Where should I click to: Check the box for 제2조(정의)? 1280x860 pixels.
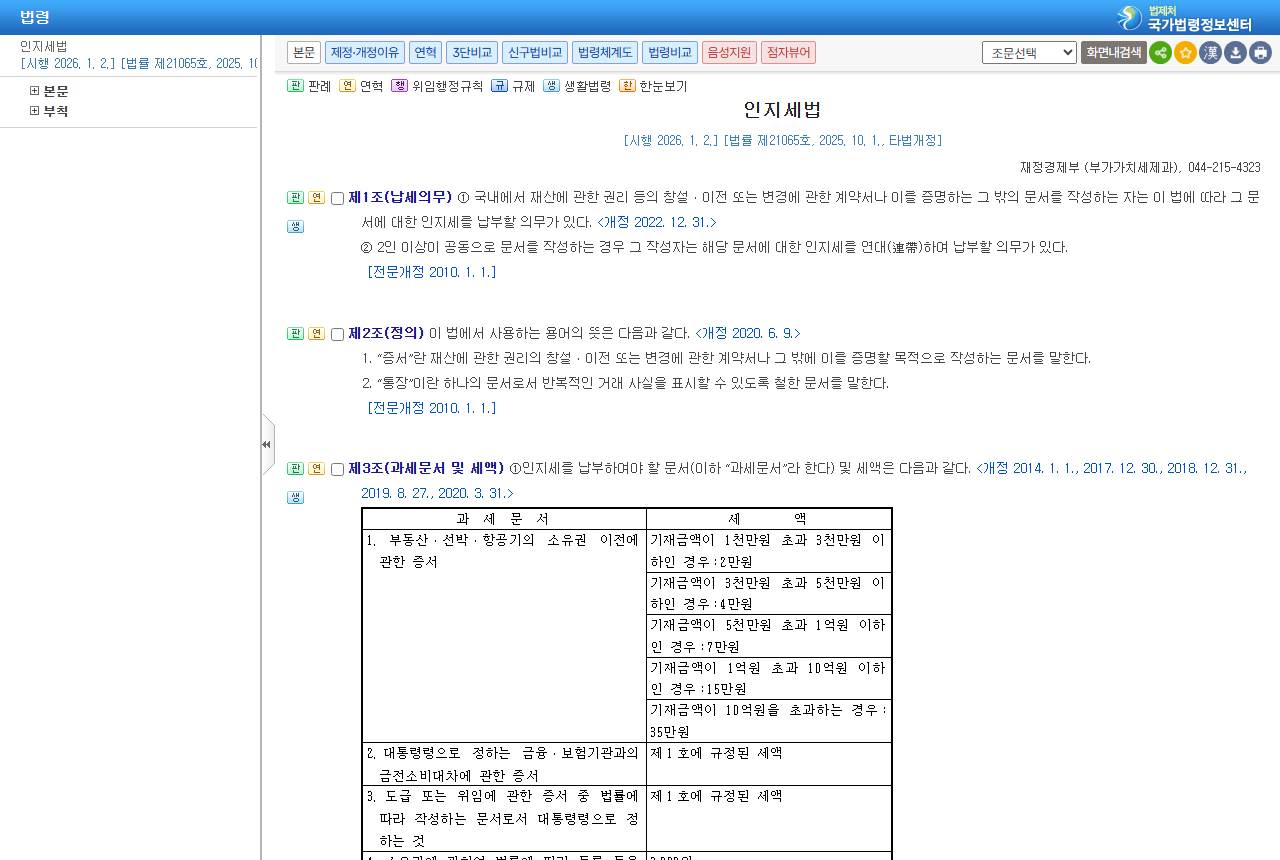(x=337, y=334)
